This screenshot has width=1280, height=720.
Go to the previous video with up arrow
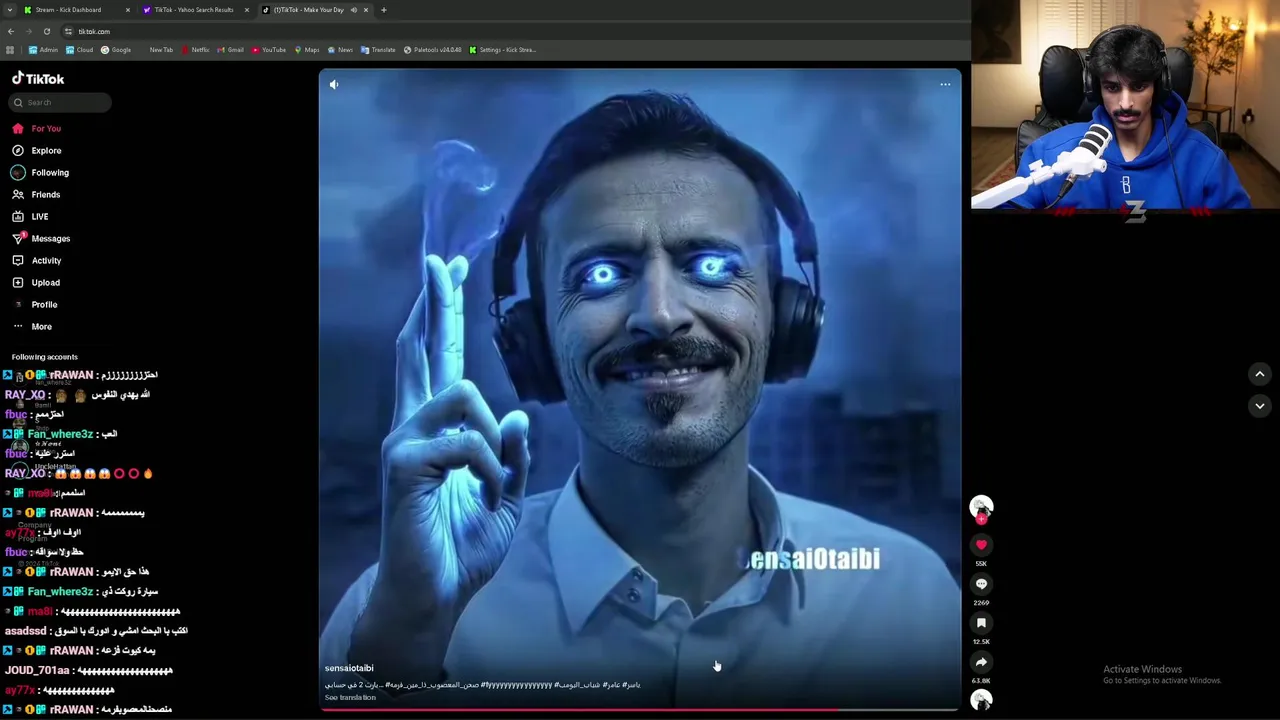(1260, 374)
